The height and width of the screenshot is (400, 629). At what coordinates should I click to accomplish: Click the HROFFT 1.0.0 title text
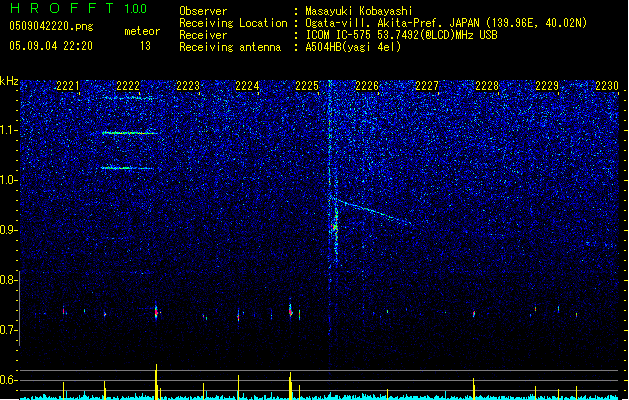78,8
